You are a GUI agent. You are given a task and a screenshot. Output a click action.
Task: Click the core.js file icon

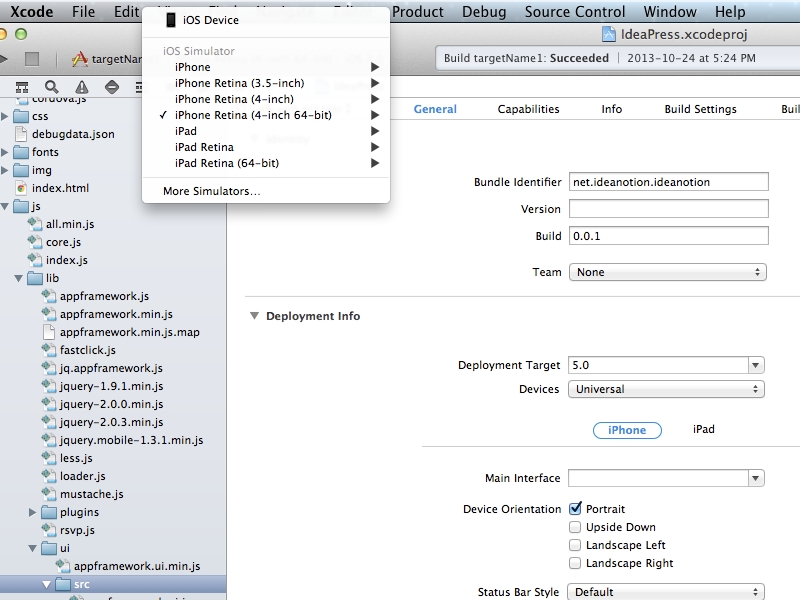click(x=35, y=242)
